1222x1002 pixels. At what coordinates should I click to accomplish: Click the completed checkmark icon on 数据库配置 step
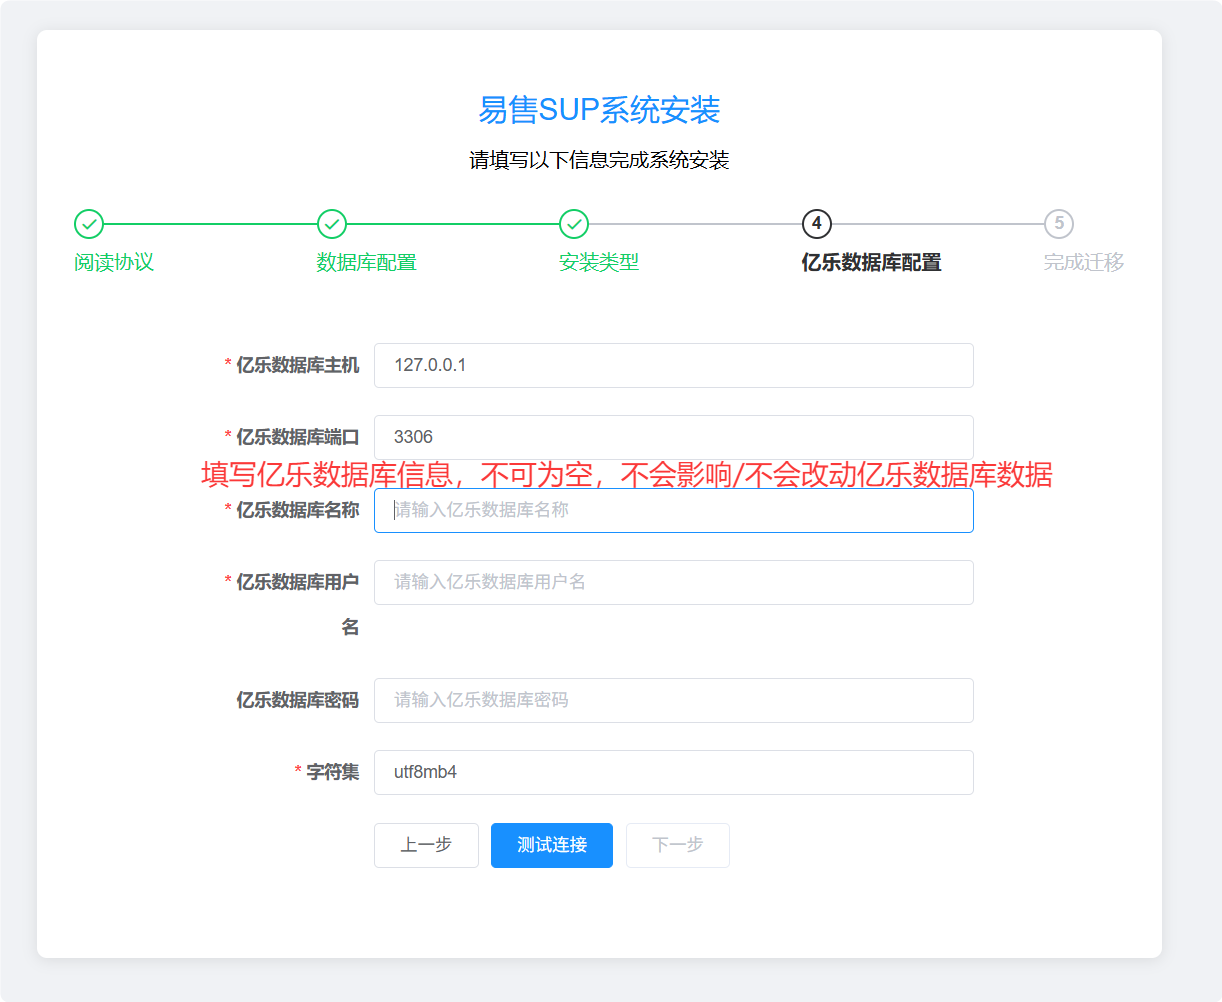331,226
